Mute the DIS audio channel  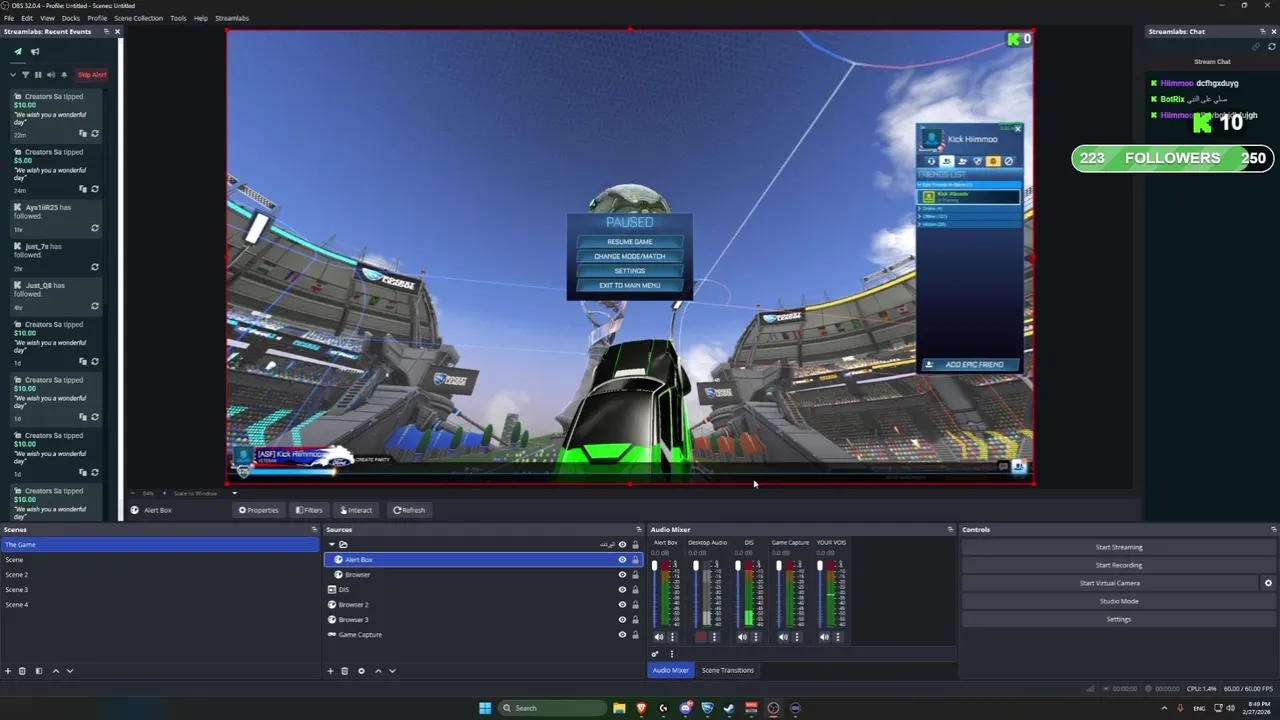point(742,637)
